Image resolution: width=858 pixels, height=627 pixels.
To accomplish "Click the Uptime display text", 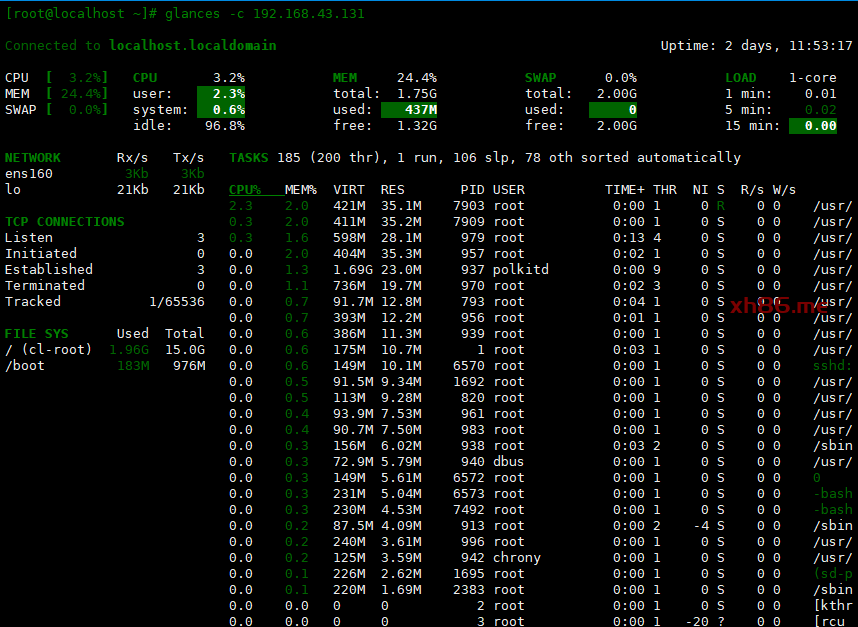I will coord(756,45).
